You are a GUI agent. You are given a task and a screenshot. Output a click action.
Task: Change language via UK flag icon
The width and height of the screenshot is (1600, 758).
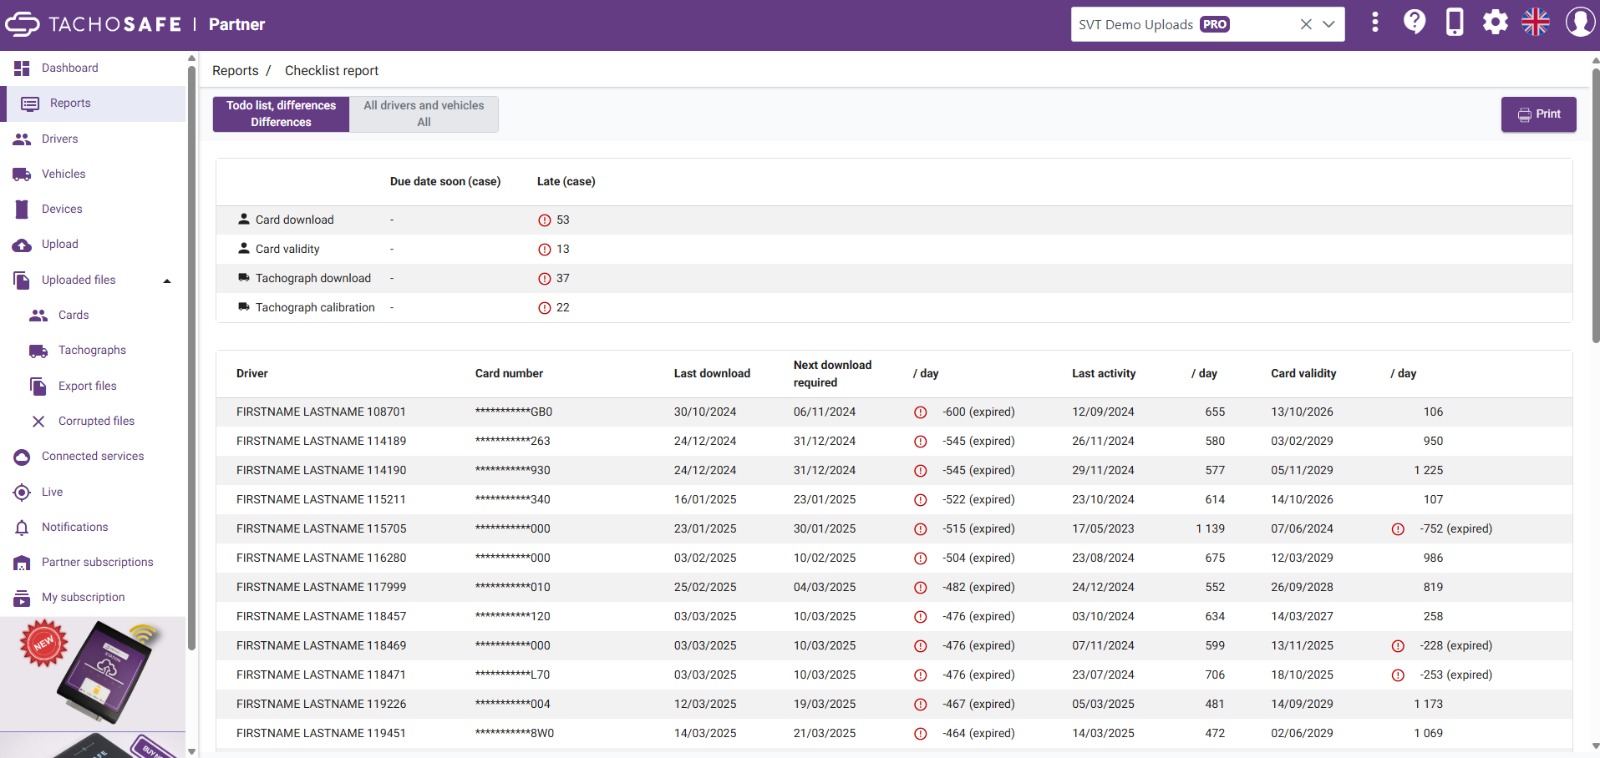click(x=1535, y=22)
